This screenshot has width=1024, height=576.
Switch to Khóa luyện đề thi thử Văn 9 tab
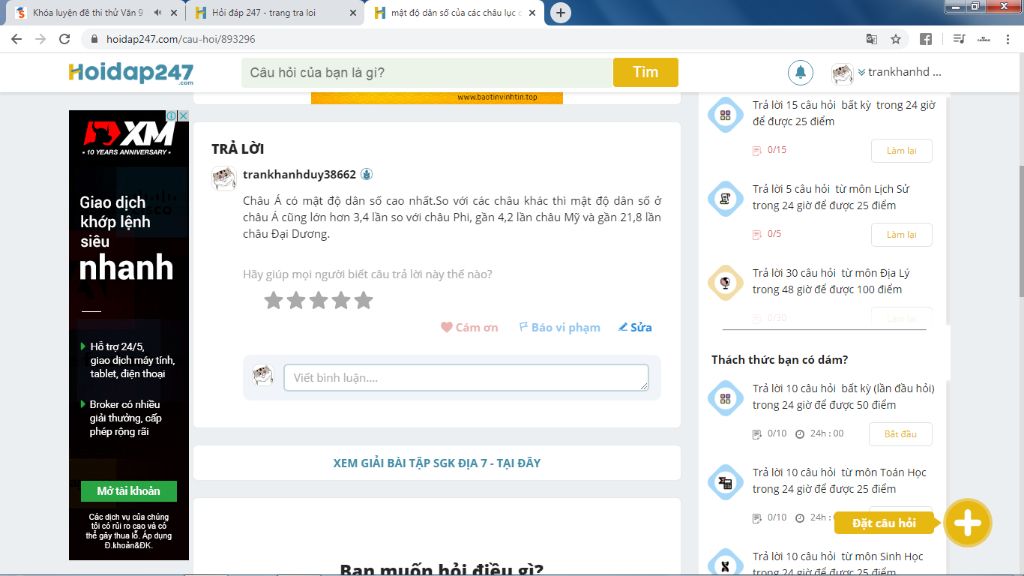(88, 12)
